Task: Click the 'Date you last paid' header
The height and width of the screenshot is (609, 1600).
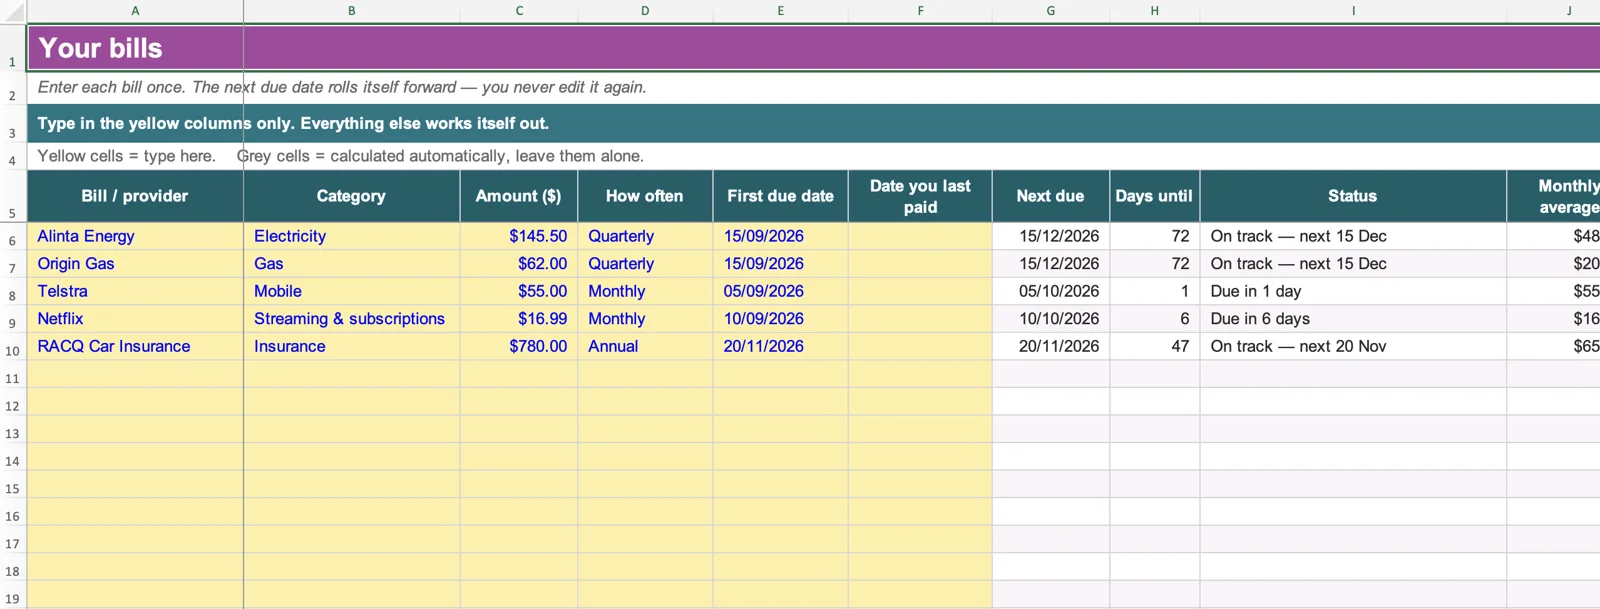Action: click(x=920, y=196)
